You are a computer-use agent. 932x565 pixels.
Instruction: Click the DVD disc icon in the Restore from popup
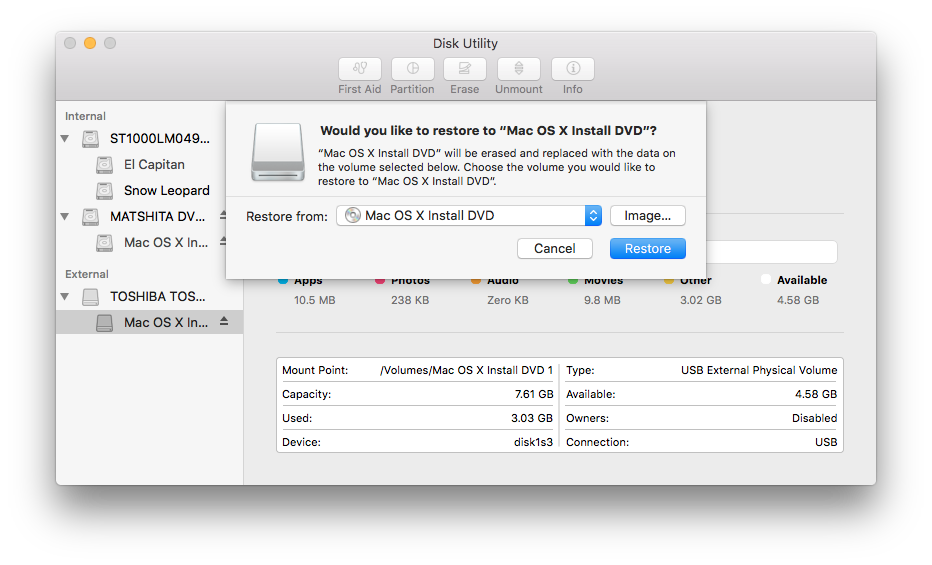pos(352,215)
